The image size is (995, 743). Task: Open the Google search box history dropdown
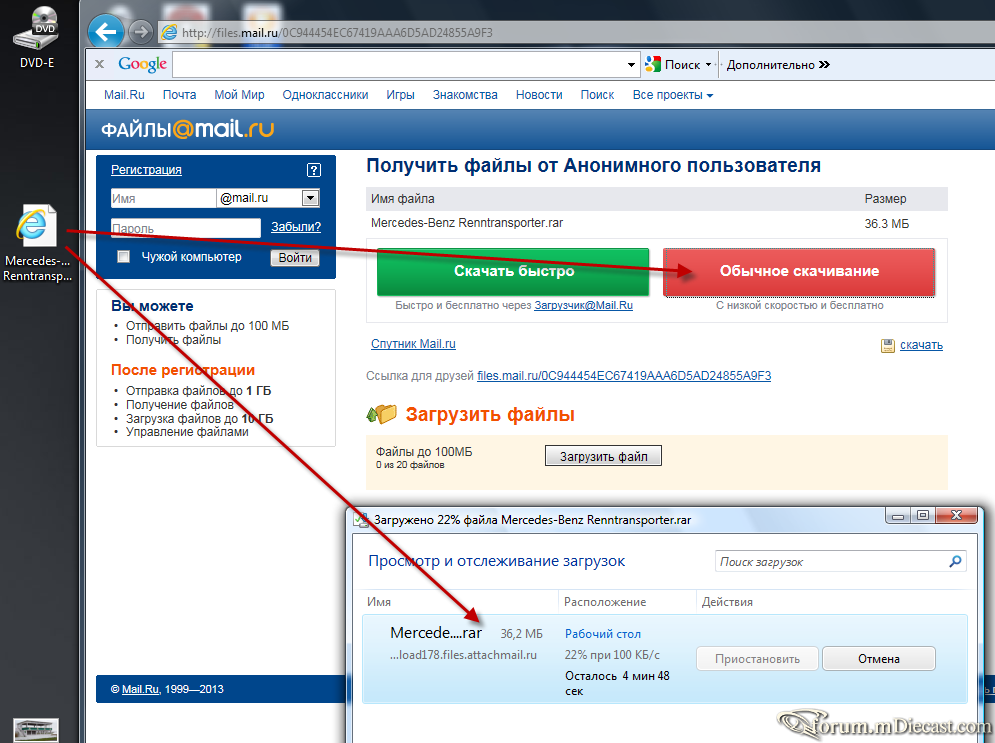coord(631,65)
